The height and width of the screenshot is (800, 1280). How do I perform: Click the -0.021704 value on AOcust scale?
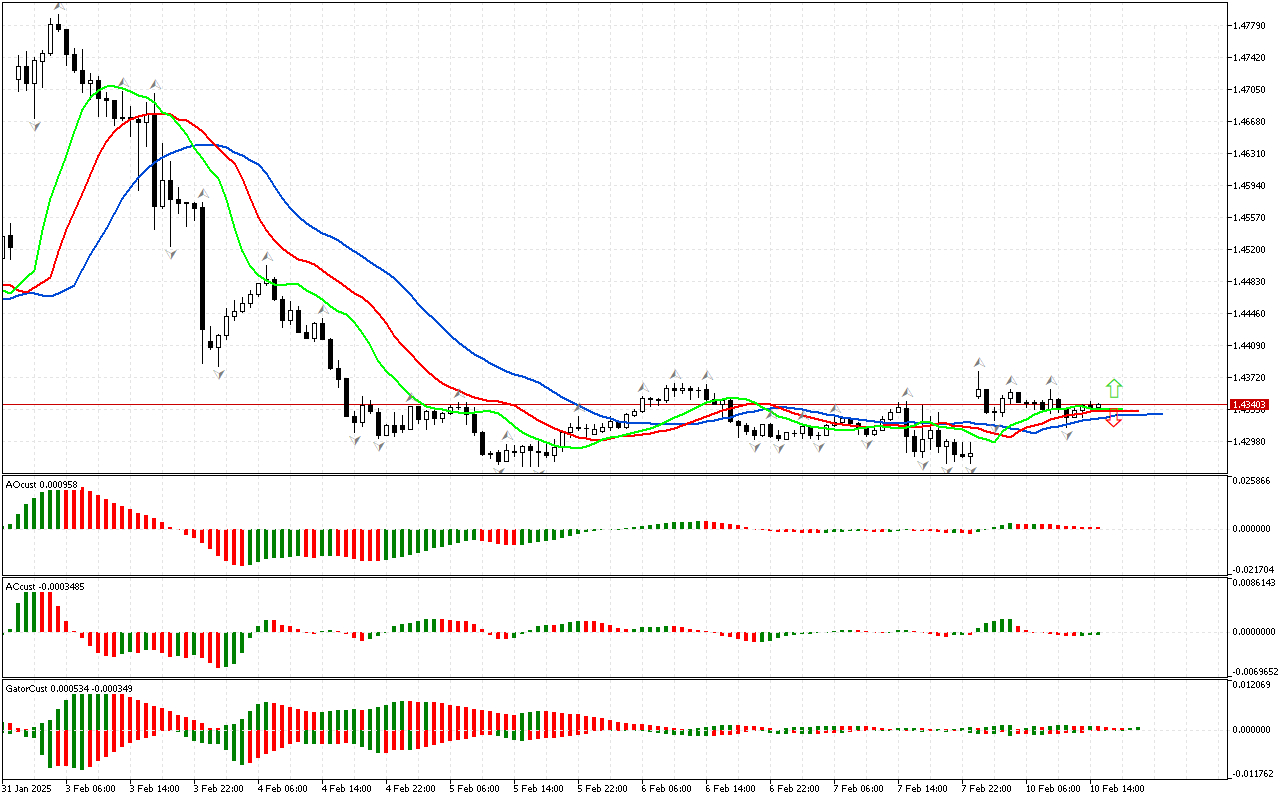coord(1251,569)
